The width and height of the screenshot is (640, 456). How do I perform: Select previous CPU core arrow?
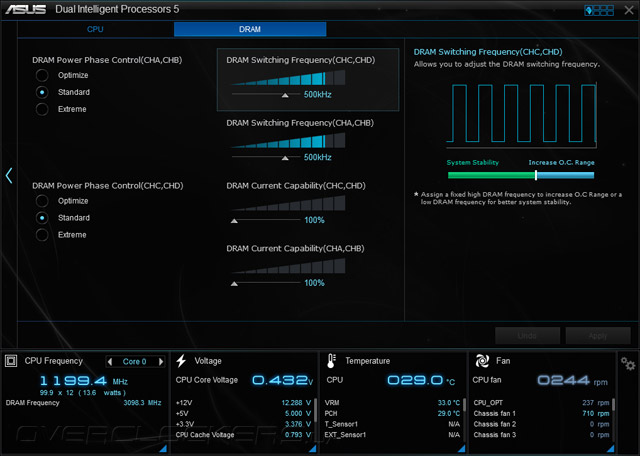[110, 362]
